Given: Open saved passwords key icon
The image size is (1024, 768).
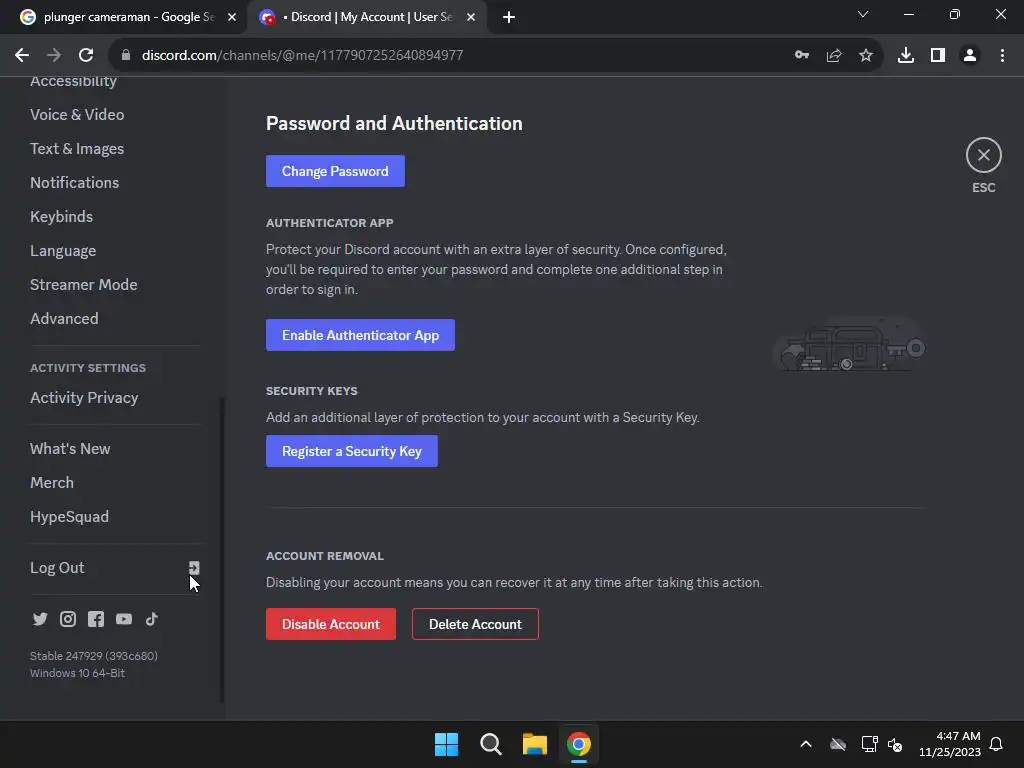Looking at the screenshot, I should [802, 56].
